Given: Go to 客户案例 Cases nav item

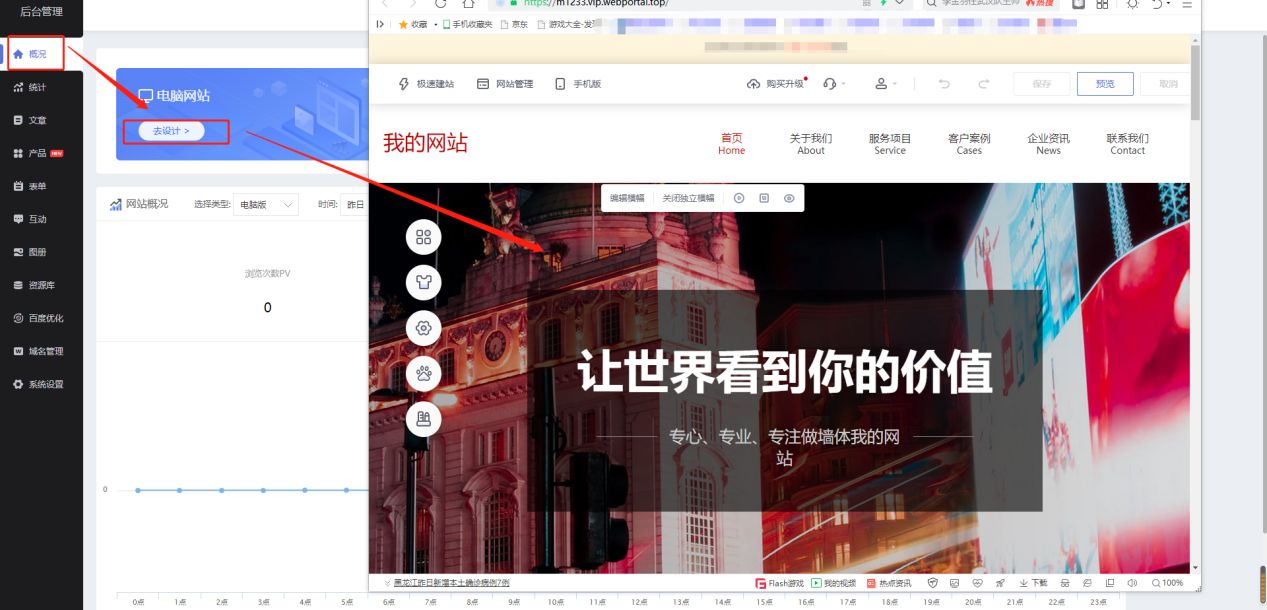Looking at the screenshot, I should [969, 144].
